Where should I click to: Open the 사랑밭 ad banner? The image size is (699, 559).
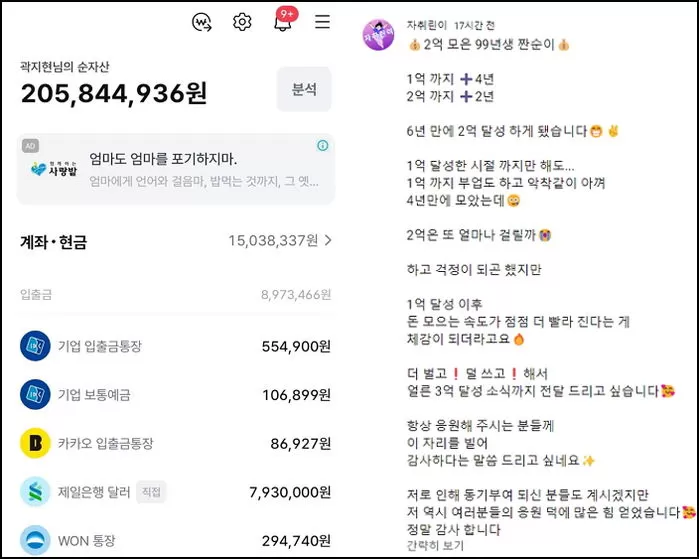(176, 170)
